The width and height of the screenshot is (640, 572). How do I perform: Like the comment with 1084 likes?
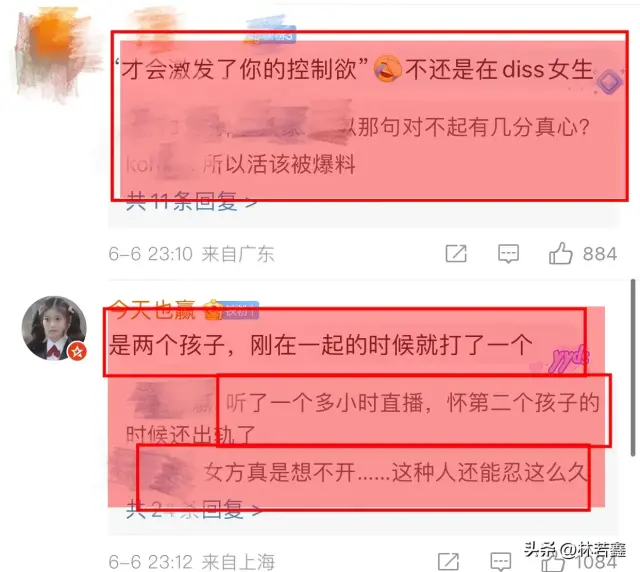point(553,563)
